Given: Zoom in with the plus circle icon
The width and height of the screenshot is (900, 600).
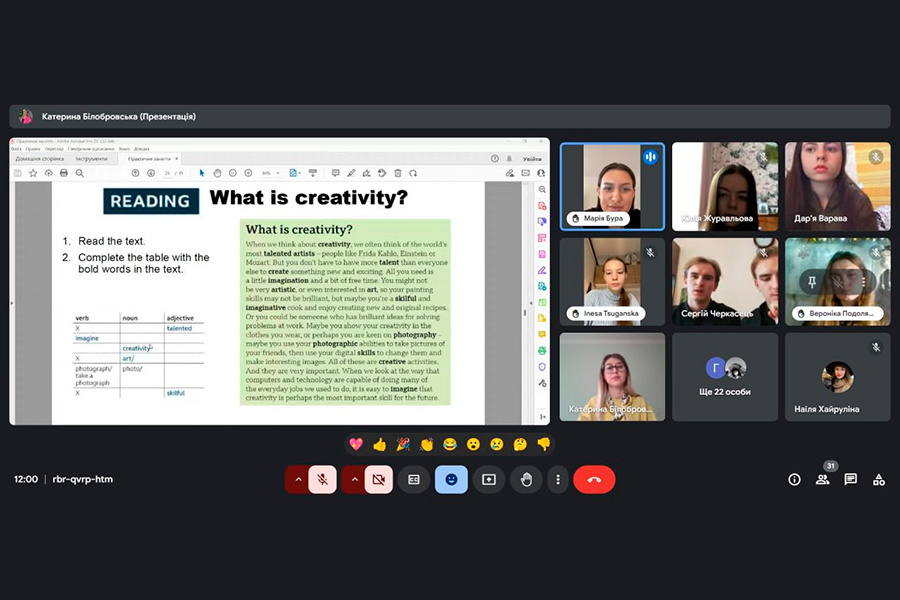Looking at the screenshot, I should click(x=248, y=173).
